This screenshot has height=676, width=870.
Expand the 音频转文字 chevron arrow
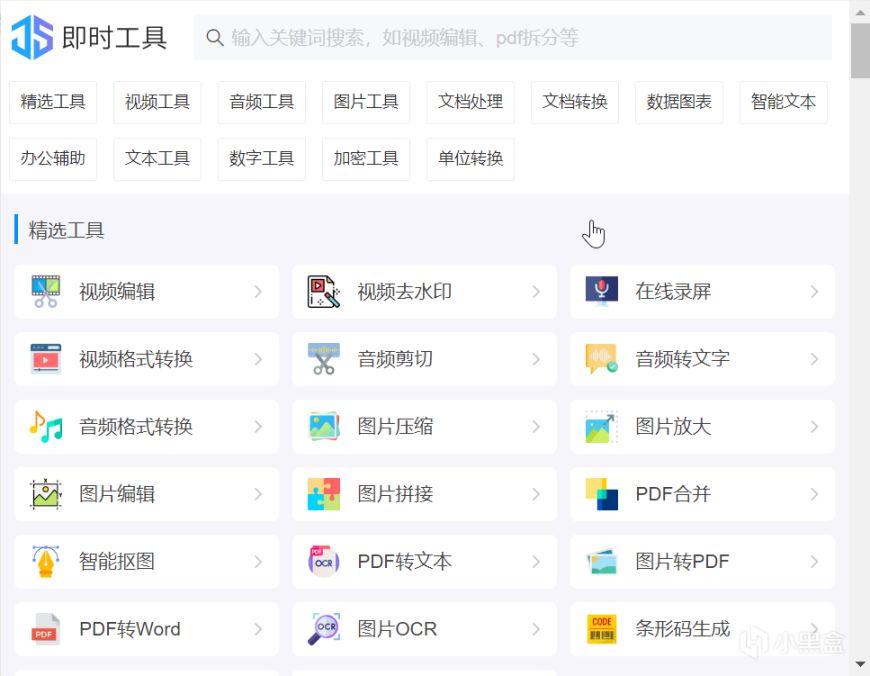814,359
